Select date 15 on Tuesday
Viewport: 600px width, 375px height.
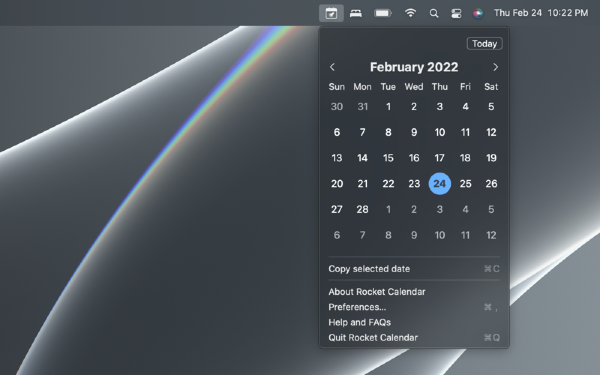(388, 158)
